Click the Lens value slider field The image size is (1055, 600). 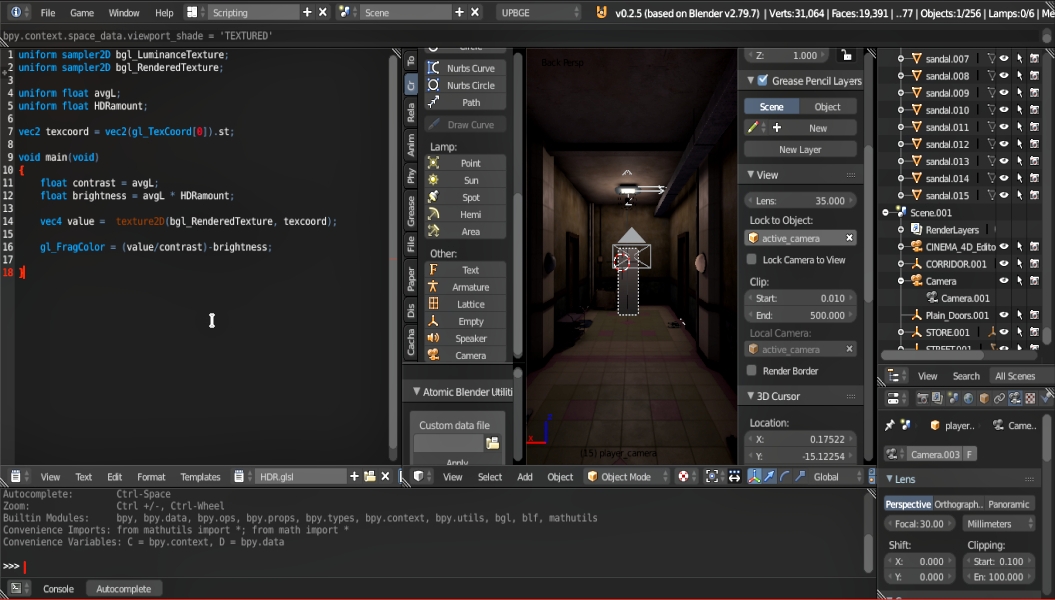tap(801, 200)
